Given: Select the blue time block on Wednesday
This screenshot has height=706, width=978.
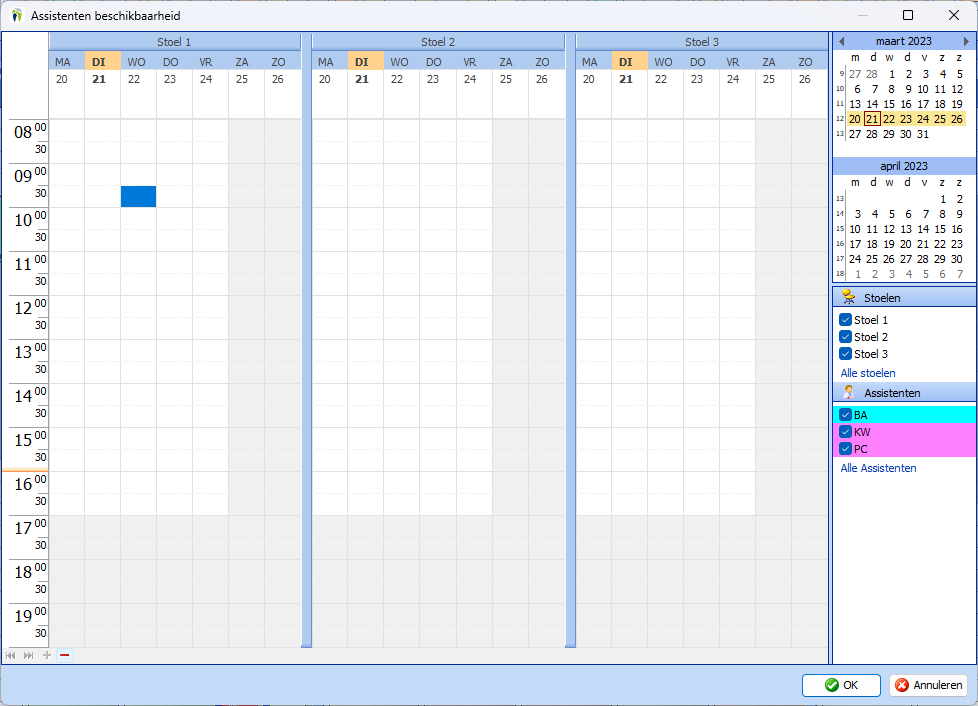Looking at the screenshot, I should point(138,197).
